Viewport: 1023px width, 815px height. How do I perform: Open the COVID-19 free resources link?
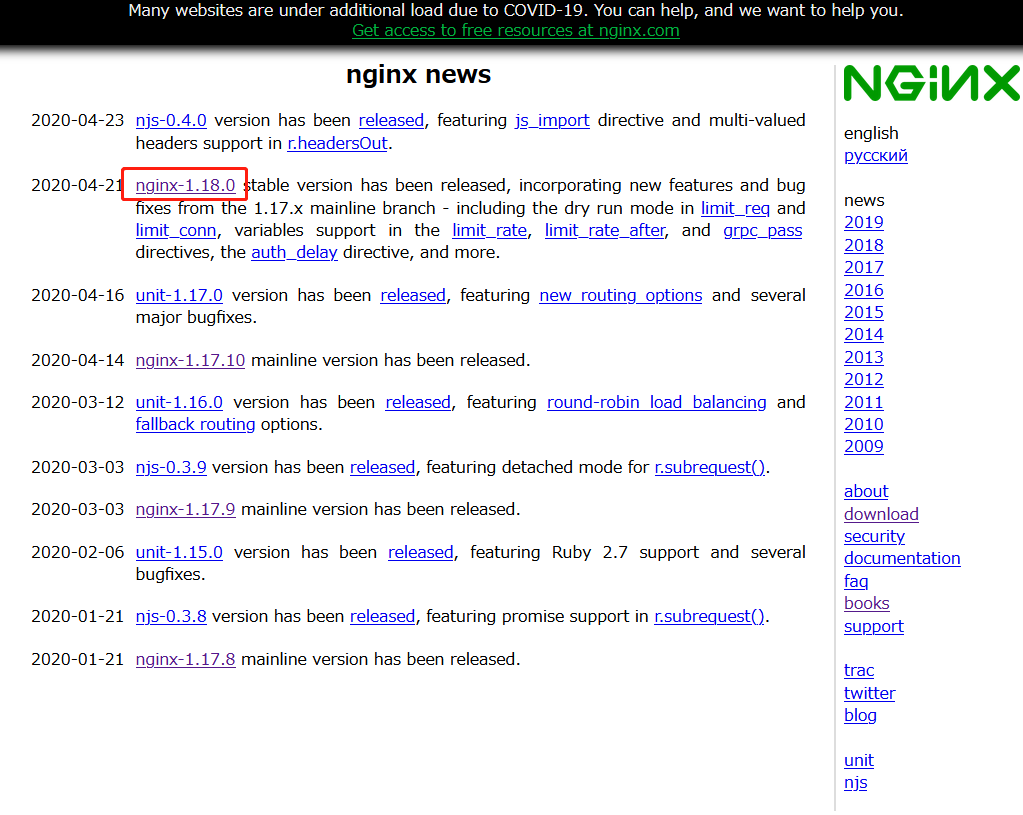click(515, 30)
